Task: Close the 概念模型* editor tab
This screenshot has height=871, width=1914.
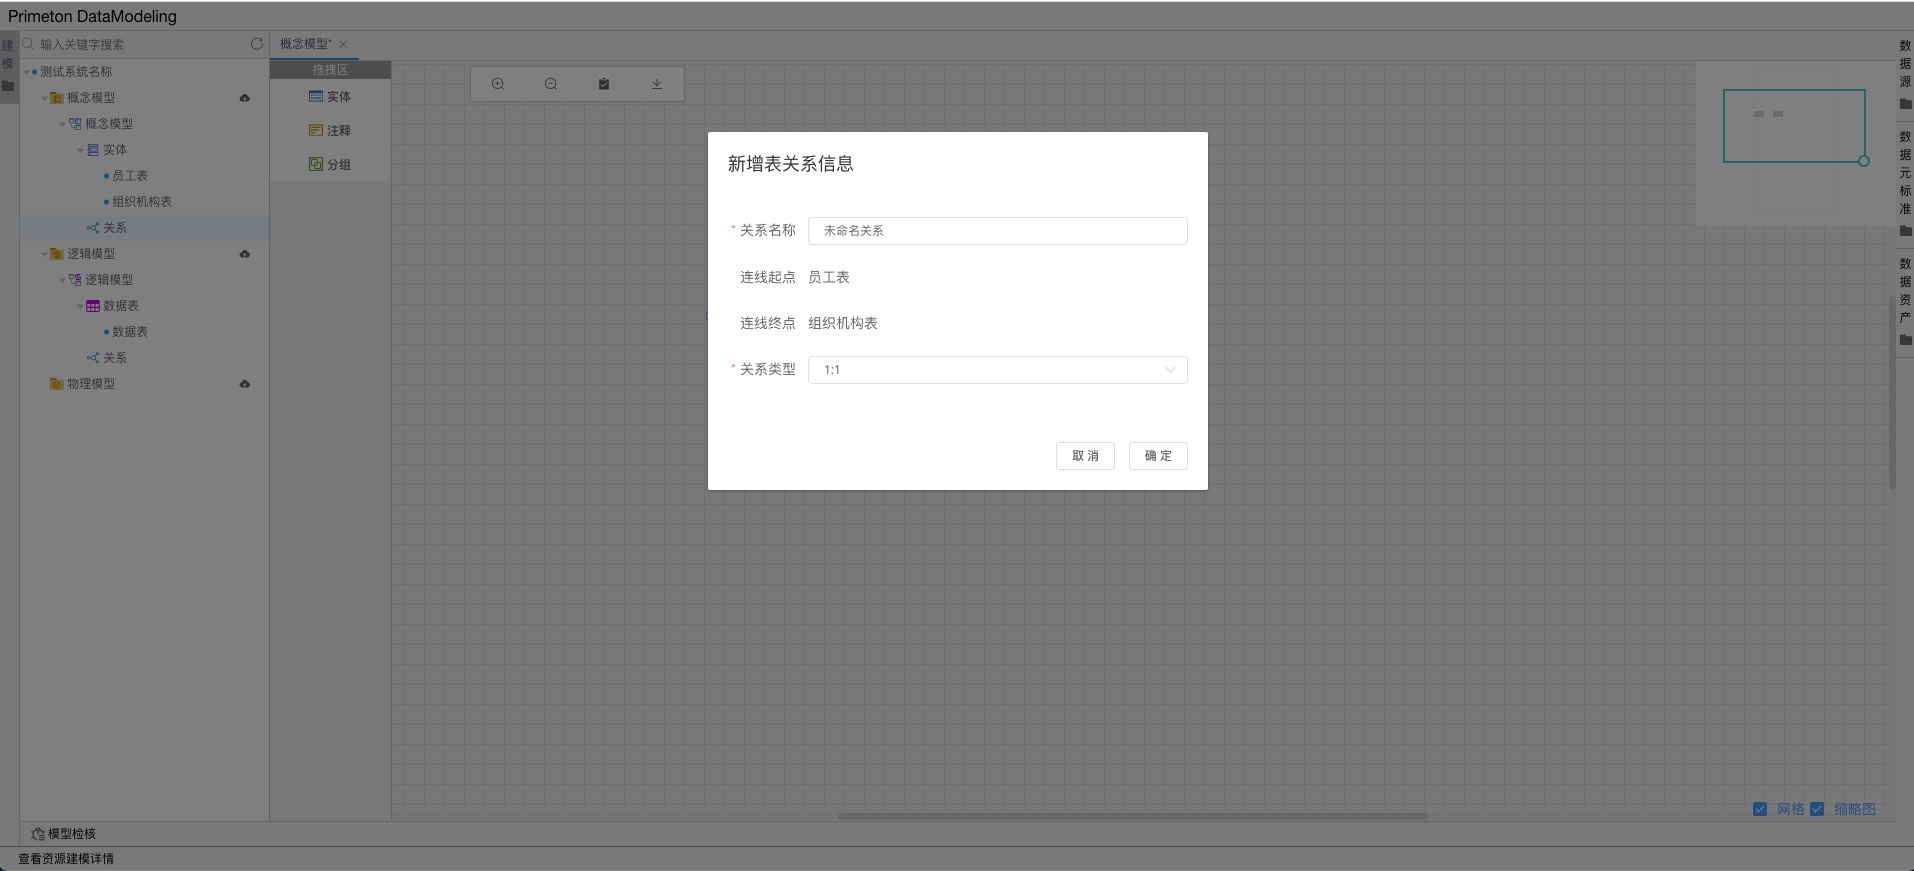Action: 343,44
